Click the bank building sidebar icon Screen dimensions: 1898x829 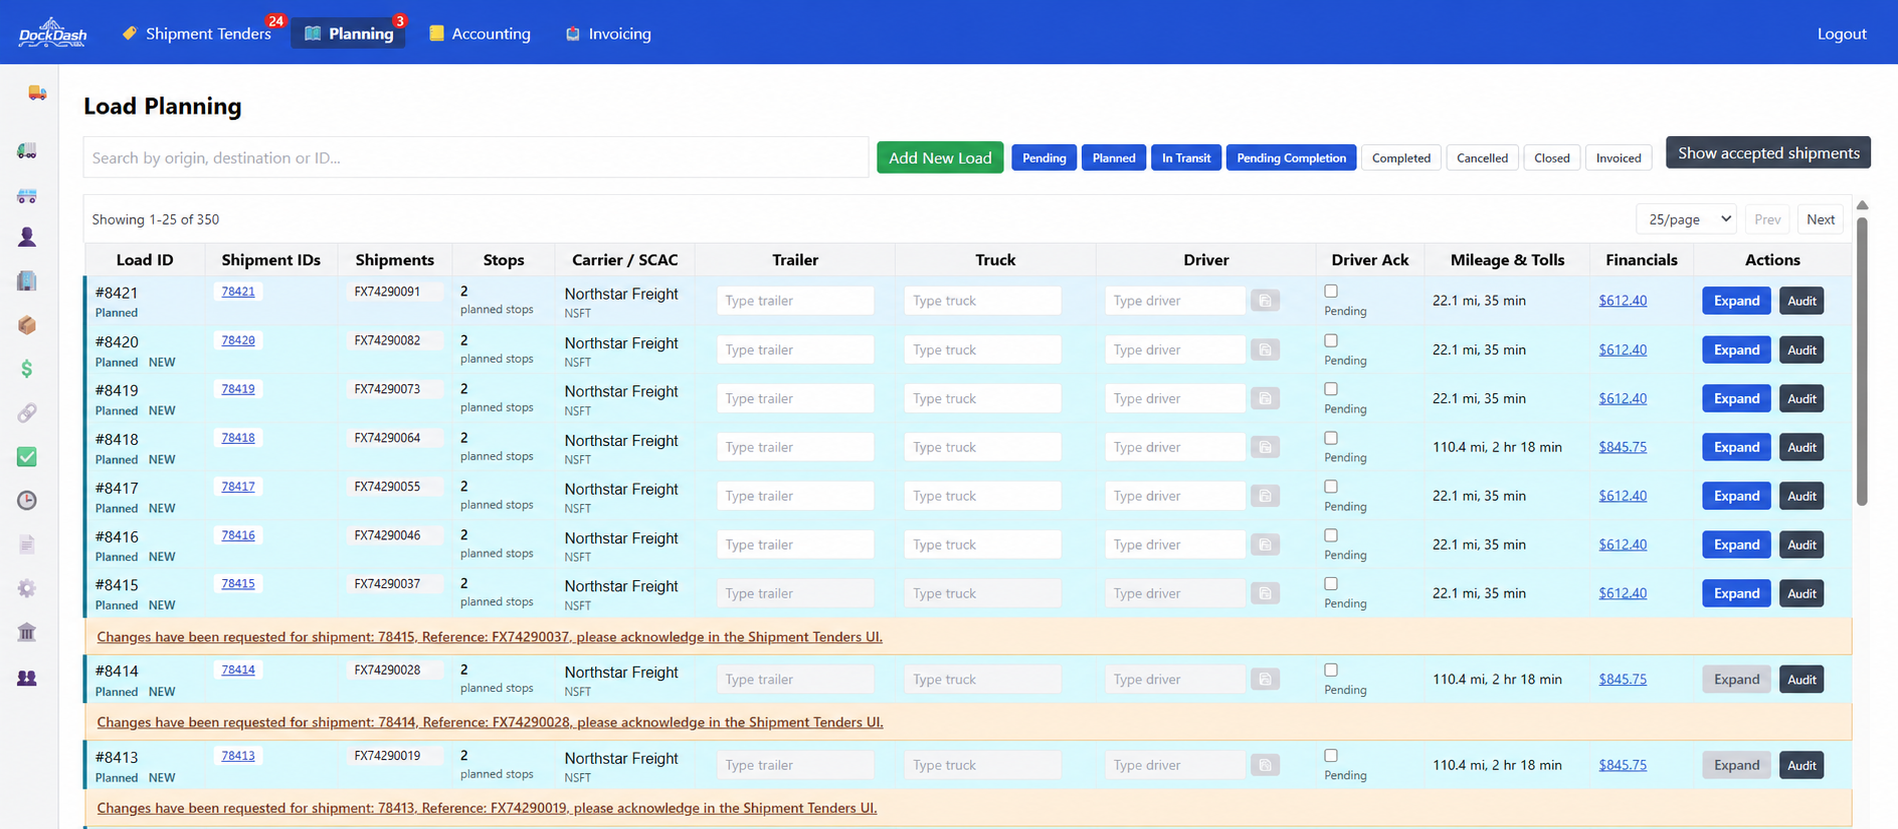pyautogui.click(x=27, y=632)
